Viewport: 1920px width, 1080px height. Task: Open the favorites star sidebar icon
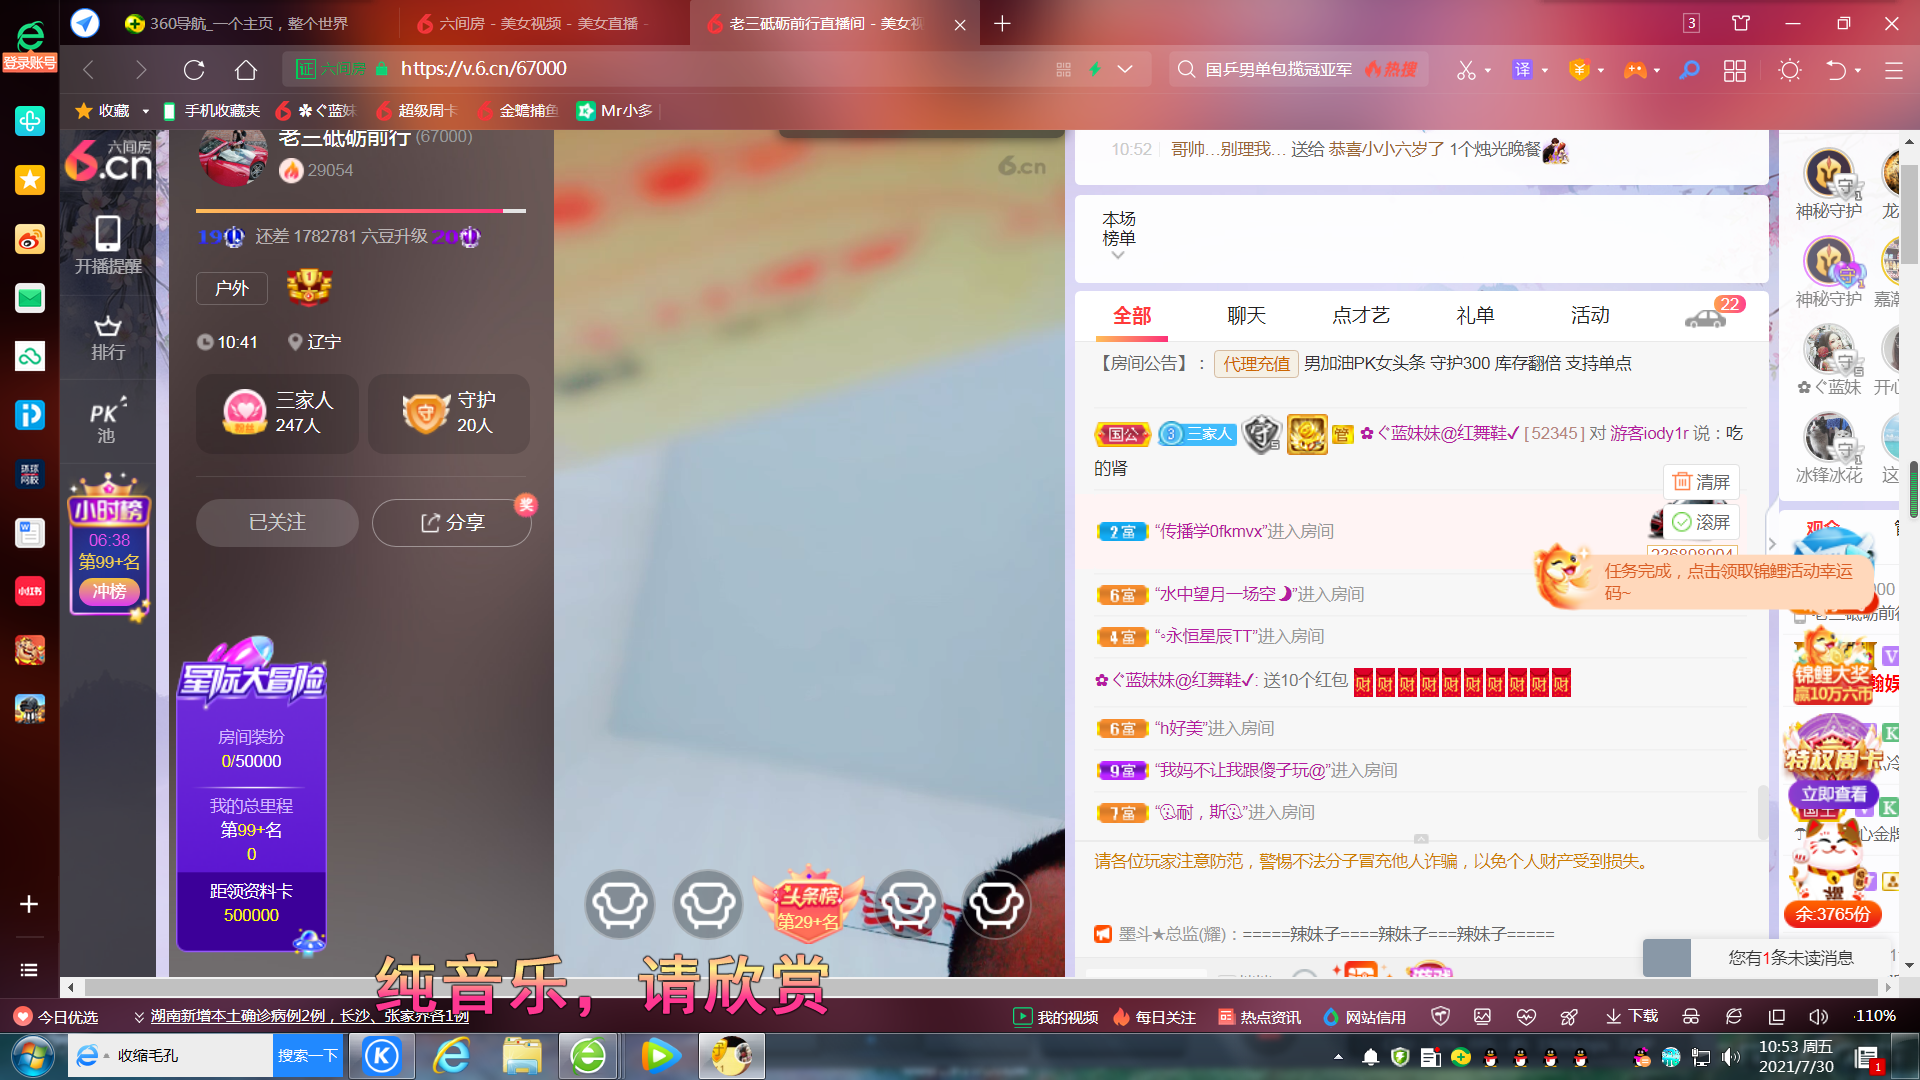(30, 180)
